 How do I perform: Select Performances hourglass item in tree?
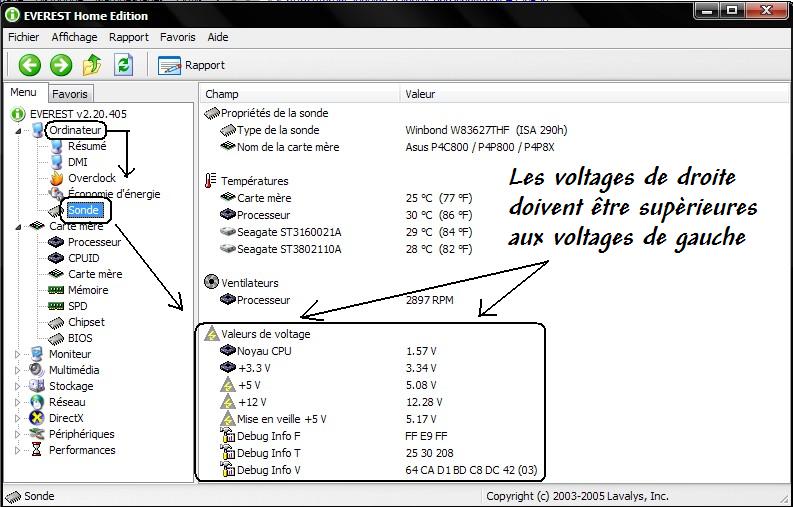click(38, 450)
